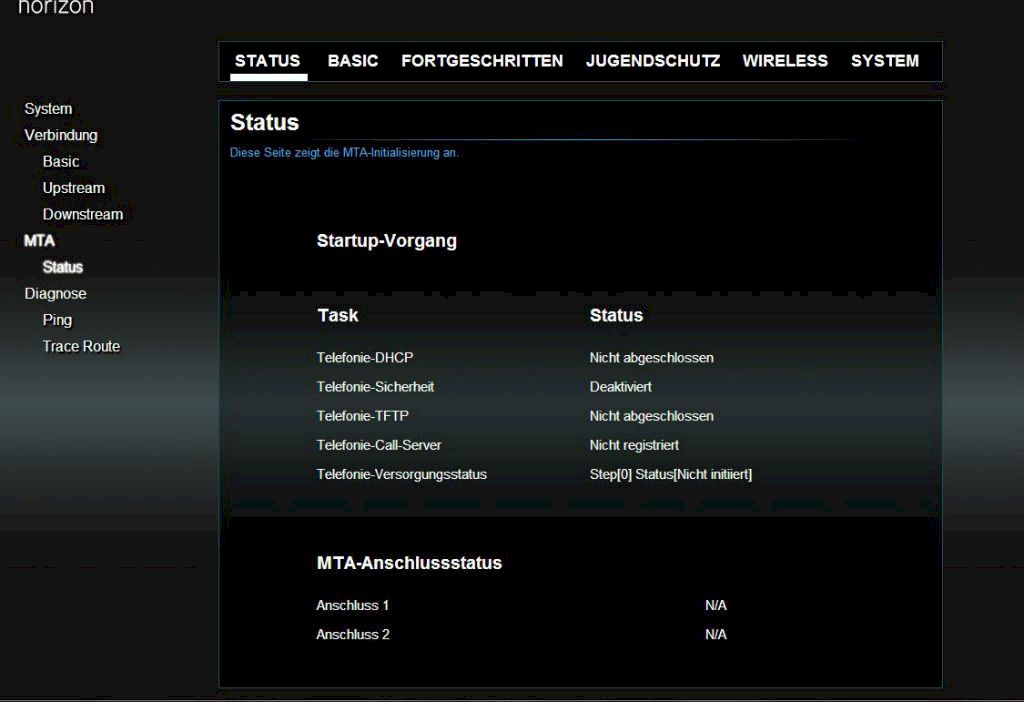The height and width of the screenshot is (702, 1024).
Task: Switch to the BASIC top navigation tab
Action: click(x=353, y=61)
